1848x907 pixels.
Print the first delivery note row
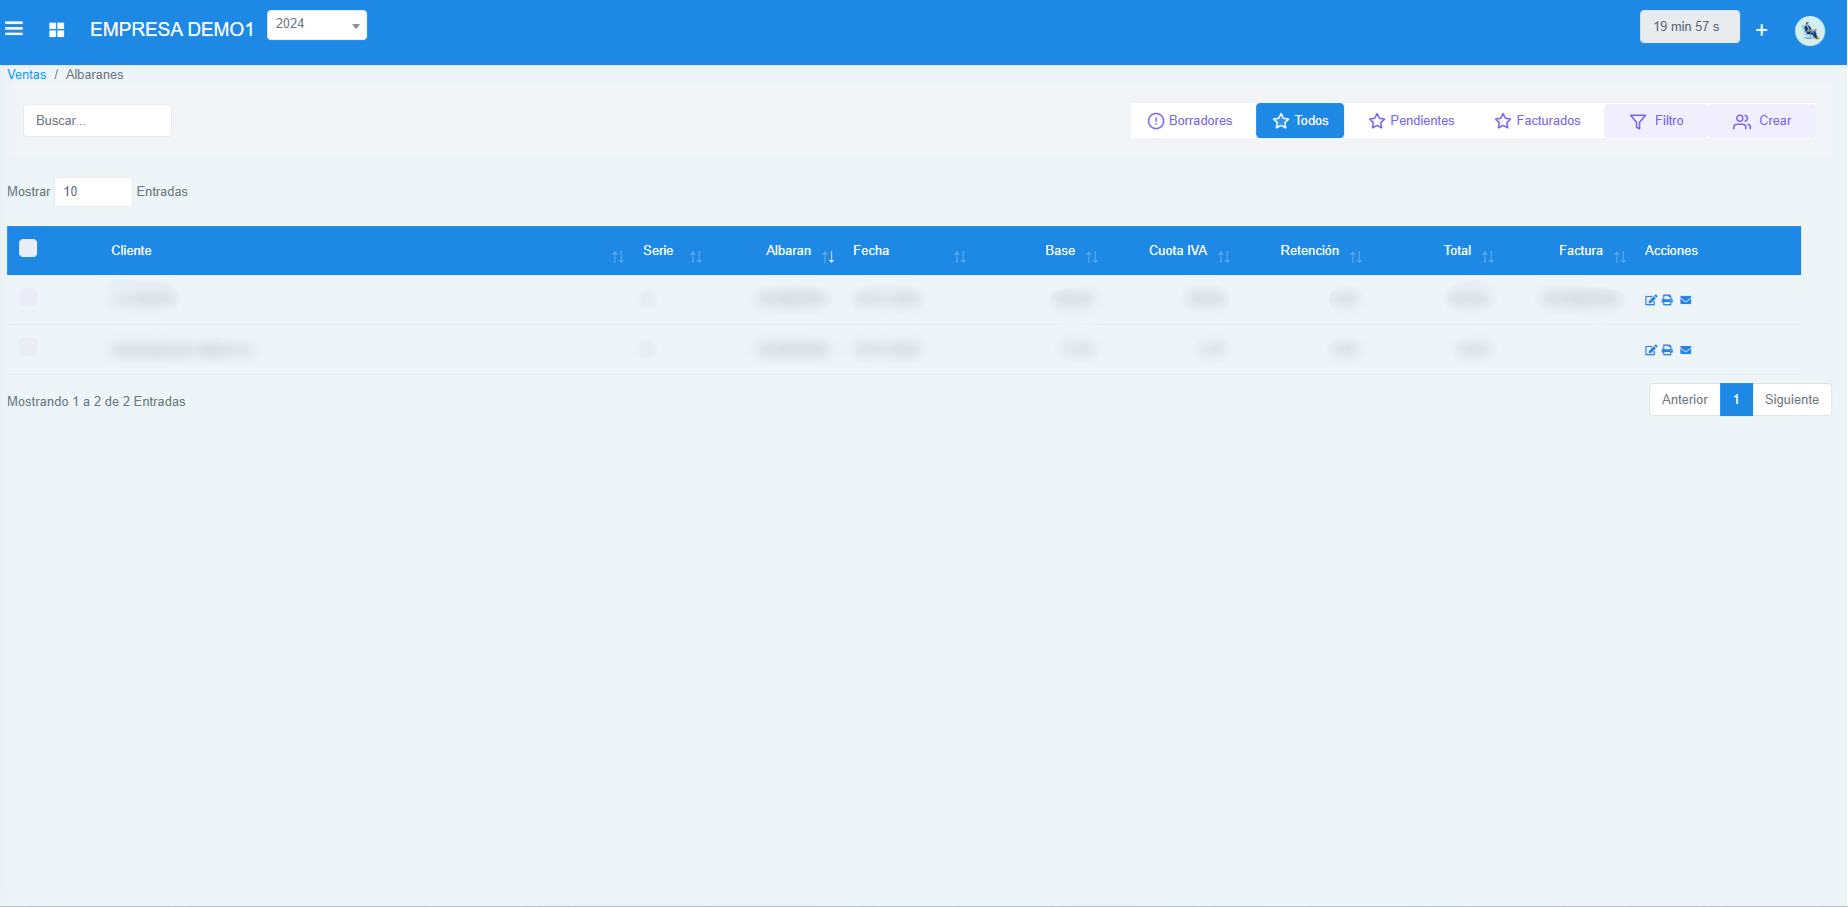pos(1667,300)
